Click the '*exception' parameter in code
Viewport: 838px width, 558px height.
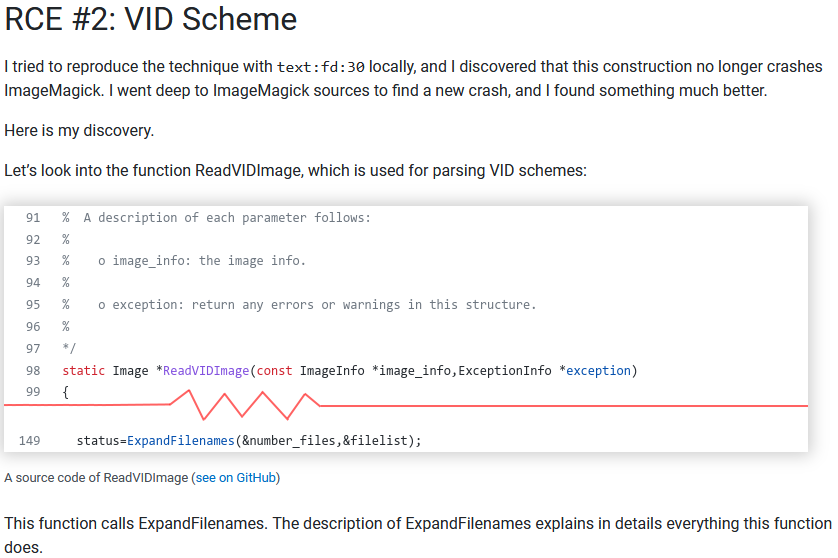click(595, 370)
